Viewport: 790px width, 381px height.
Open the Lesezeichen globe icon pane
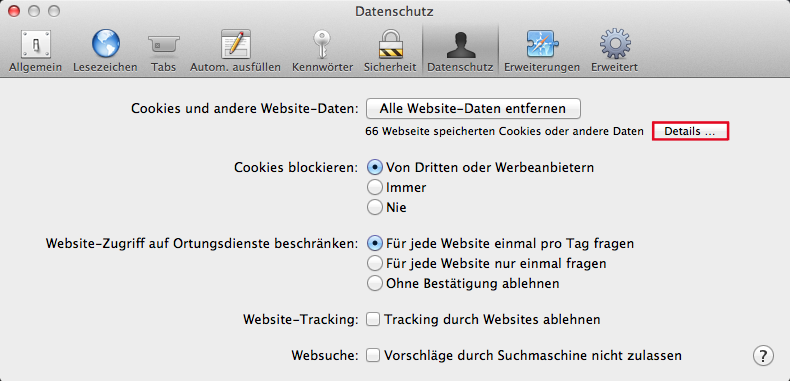point(105,50)
